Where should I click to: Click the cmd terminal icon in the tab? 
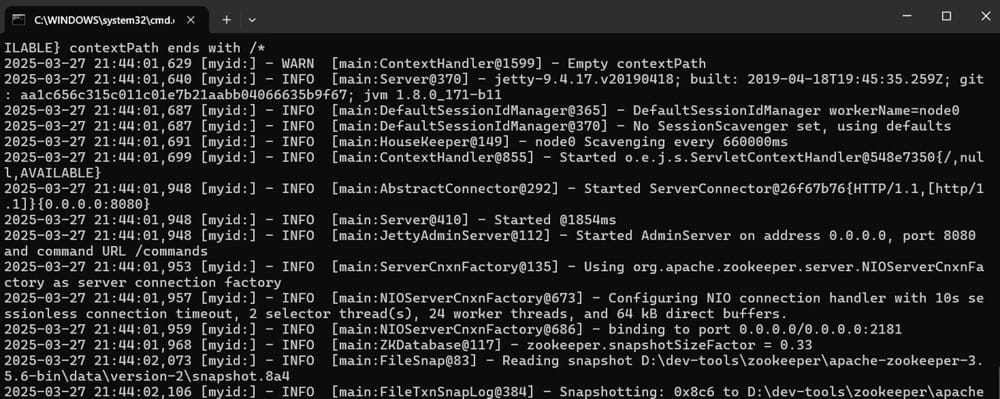pos(18,19)
